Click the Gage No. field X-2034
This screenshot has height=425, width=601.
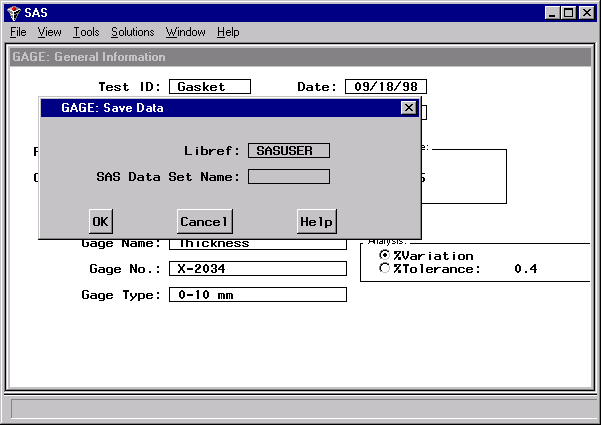258,269
